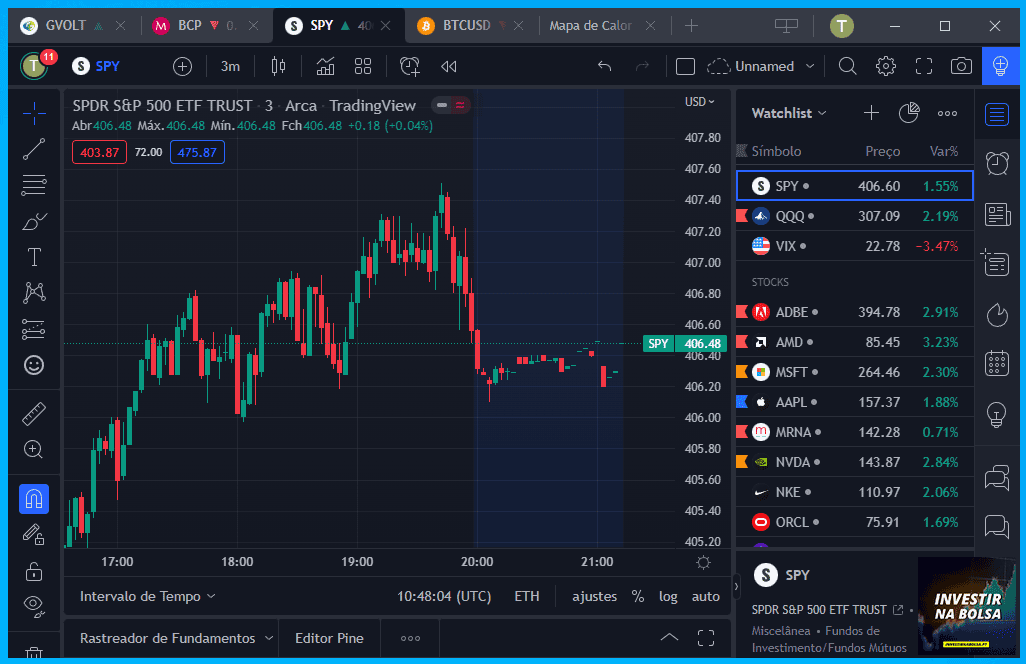Expand the Intervalo de Tempo menu
The width and height of the screenshot is (1026, 664).
[x=147, y=596]
